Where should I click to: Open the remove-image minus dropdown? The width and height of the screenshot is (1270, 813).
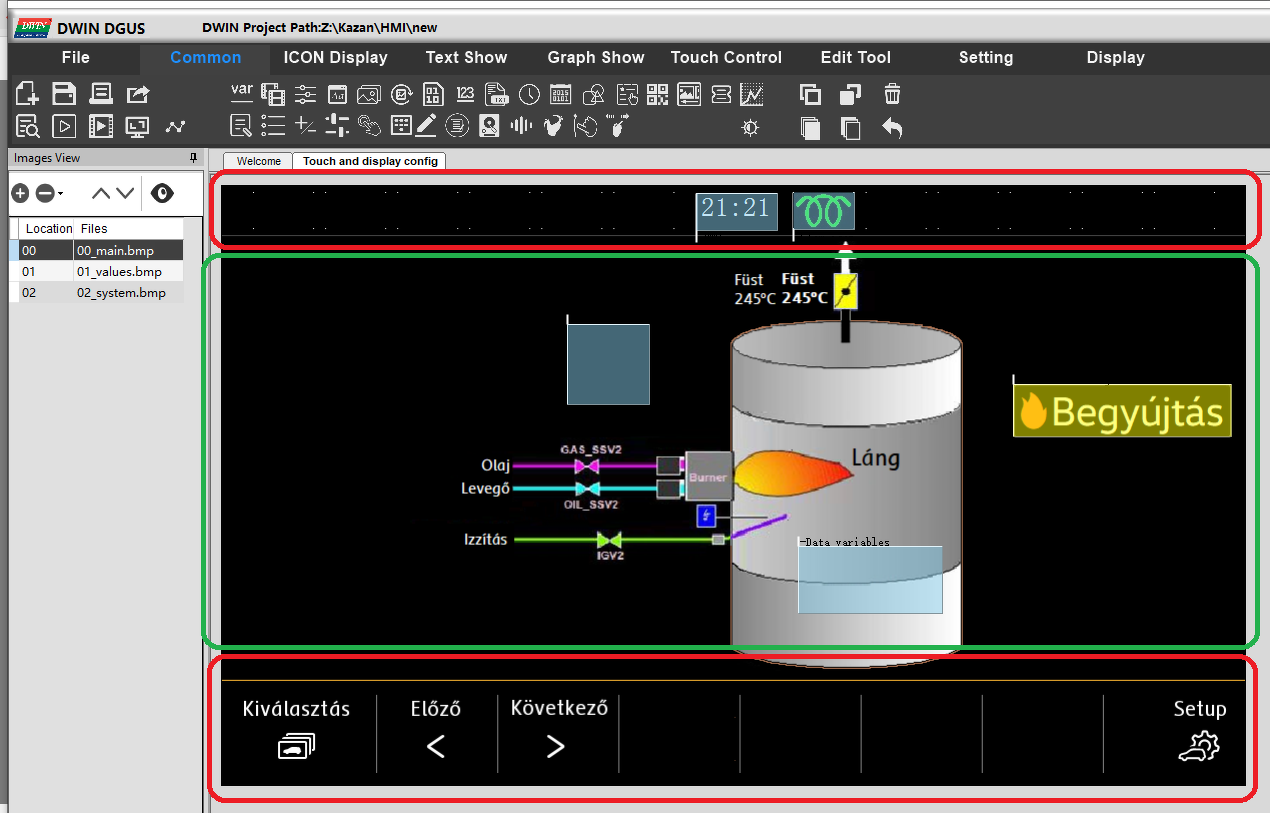48,193
